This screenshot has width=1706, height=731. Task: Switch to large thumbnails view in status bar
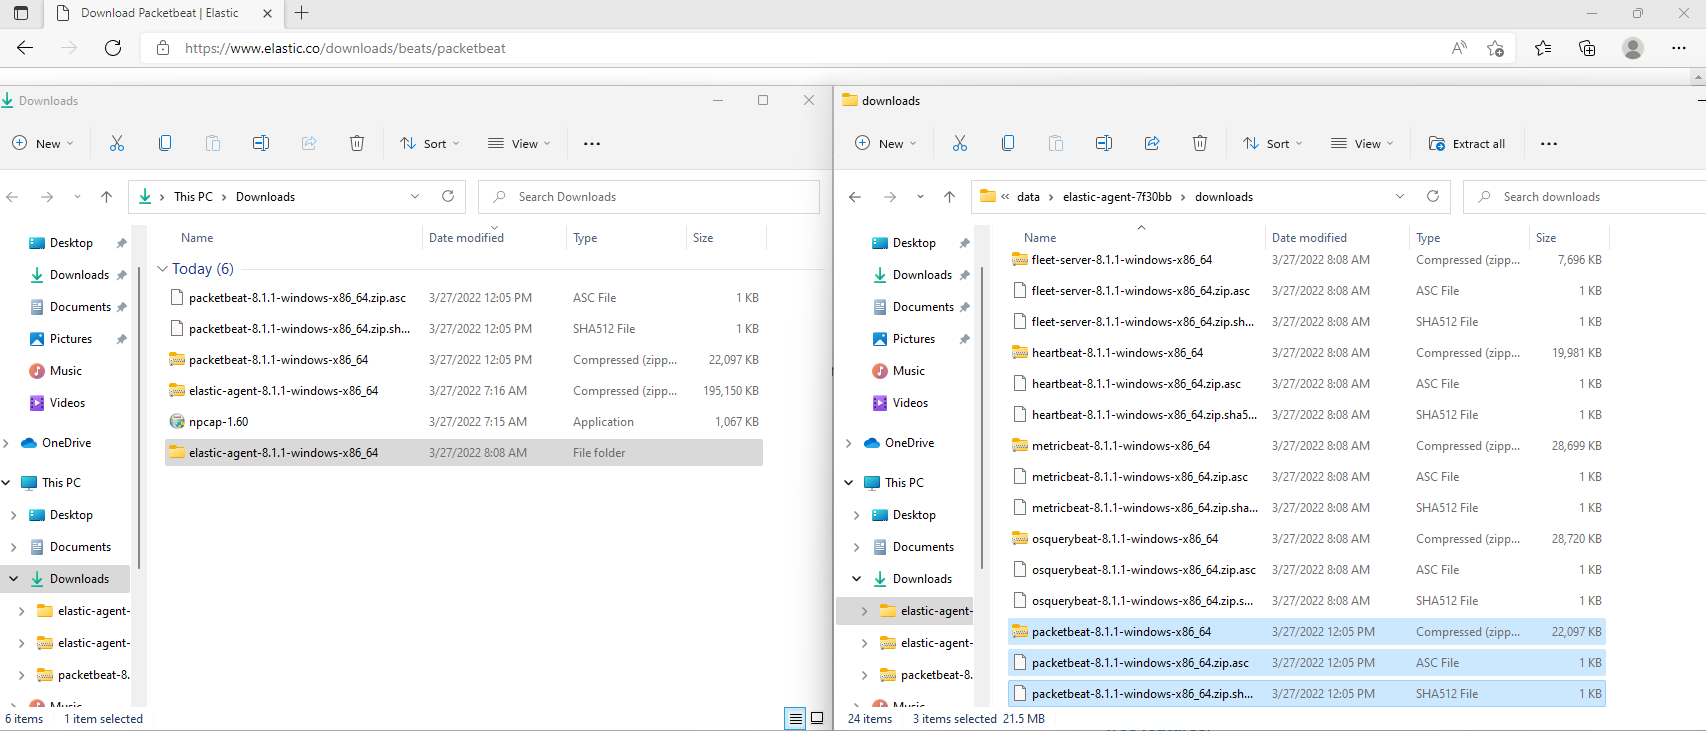click(x=817, y=718)
